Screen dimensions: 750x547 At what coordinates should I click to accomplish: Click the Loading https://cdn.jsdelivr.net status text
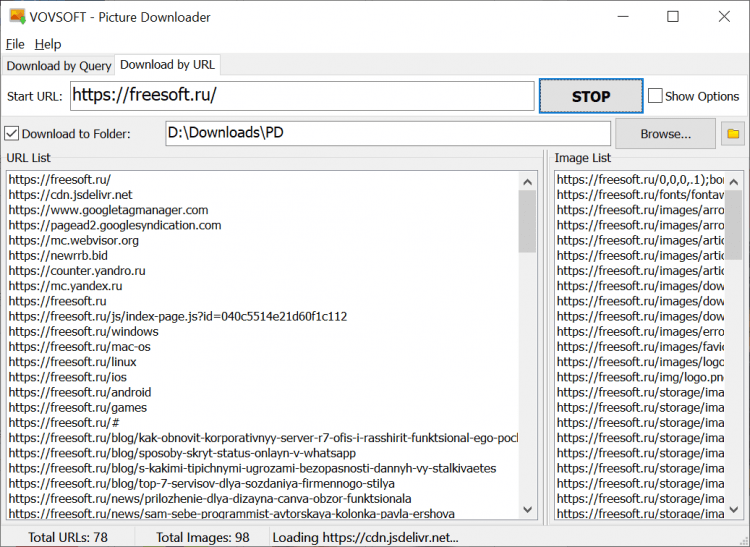point(365,537)
